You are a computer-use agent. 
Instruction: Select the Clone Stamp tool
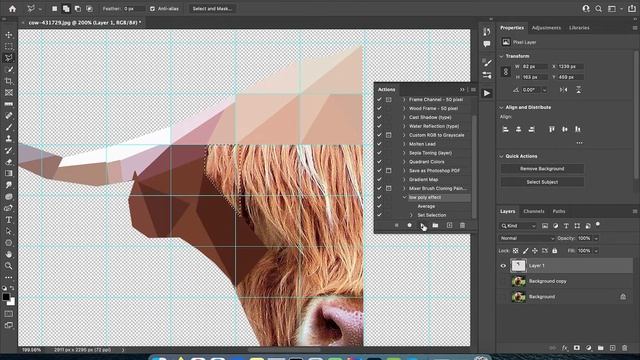point(9,139)
